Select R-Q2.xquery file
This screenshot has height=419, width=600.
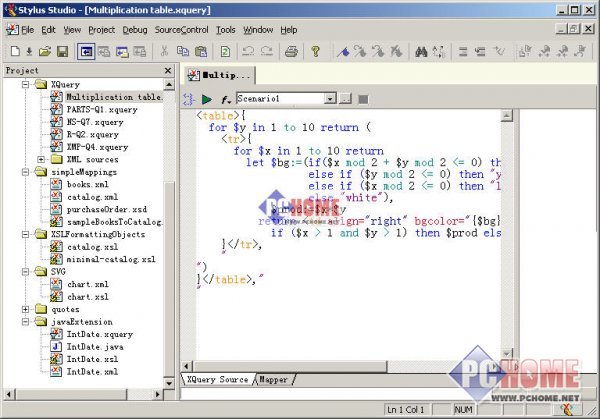(x=93, y=135)
